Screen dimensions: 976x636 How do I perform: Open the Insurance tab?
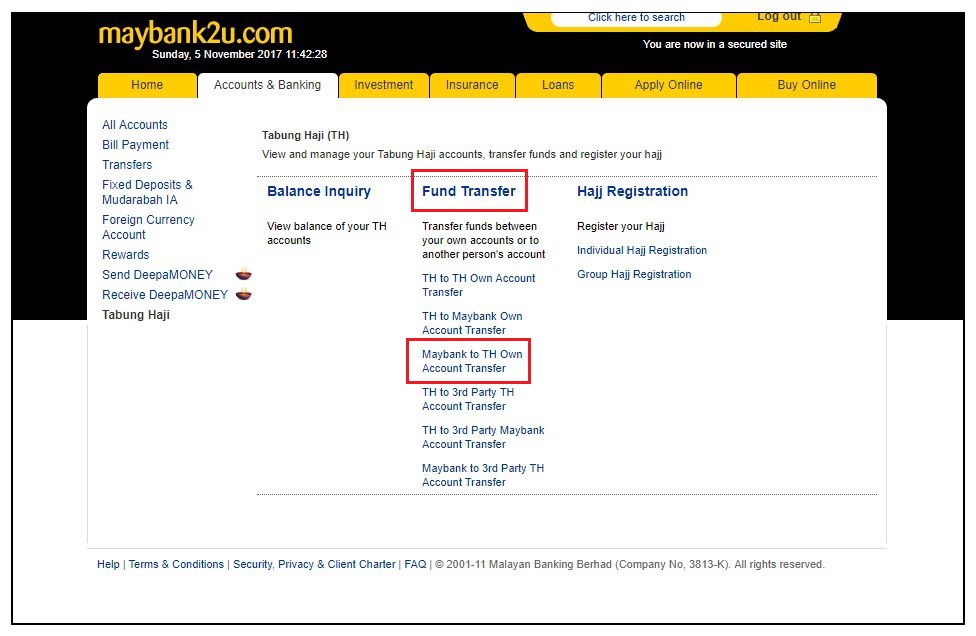tap(472, 85)
